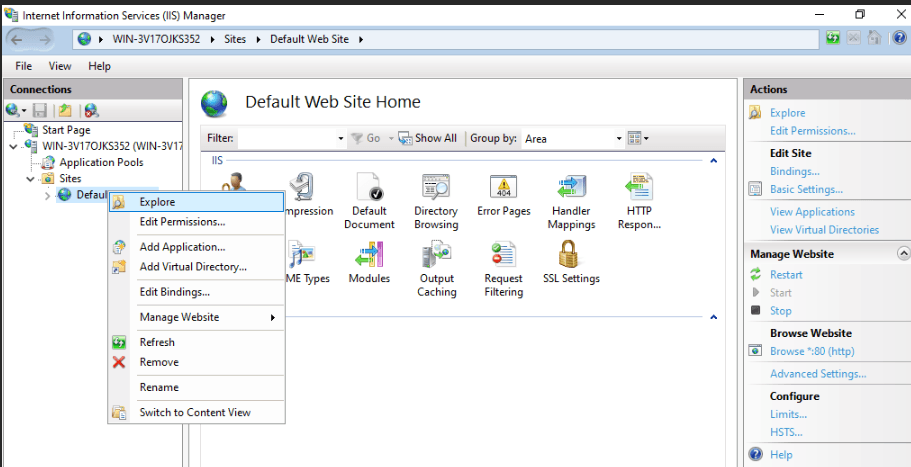
Task: Click the green Refresh page icon beside address bar
Action: pyautogui.click(x=833, y=38)
